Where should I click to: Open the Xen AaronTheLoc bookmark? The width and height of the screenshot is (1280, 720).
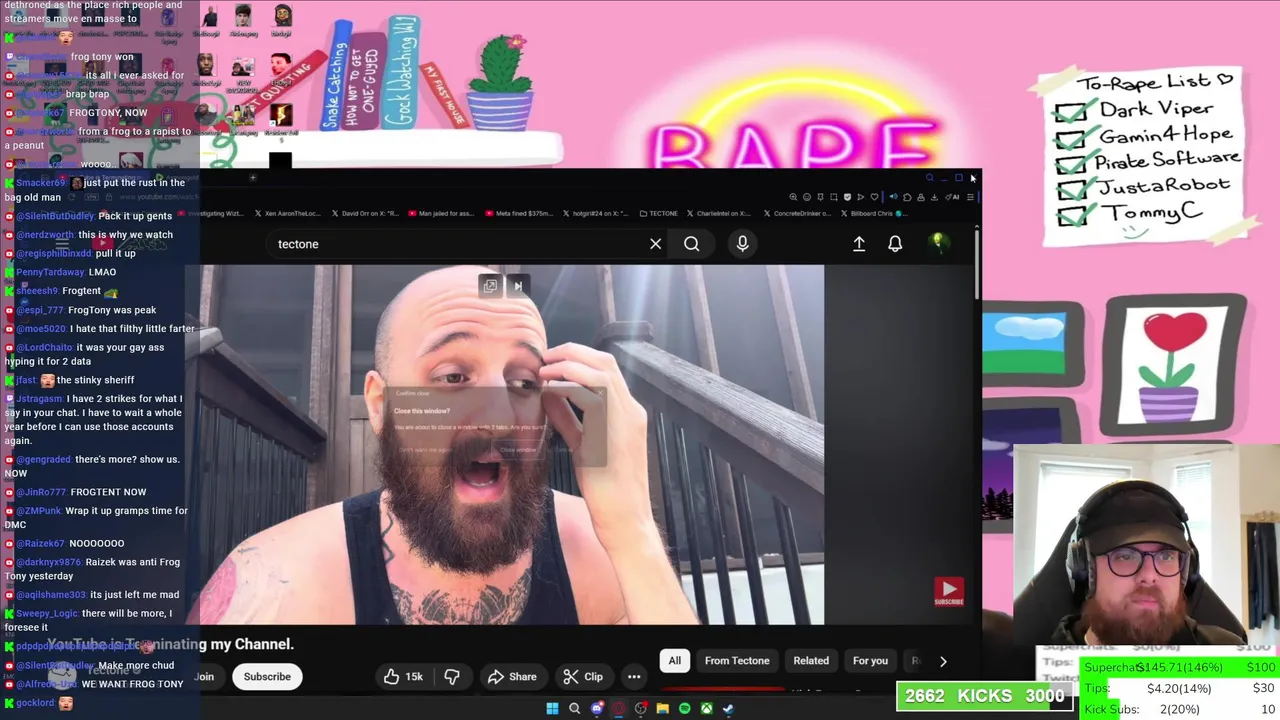pyautogui.click(x=287, y=213)
